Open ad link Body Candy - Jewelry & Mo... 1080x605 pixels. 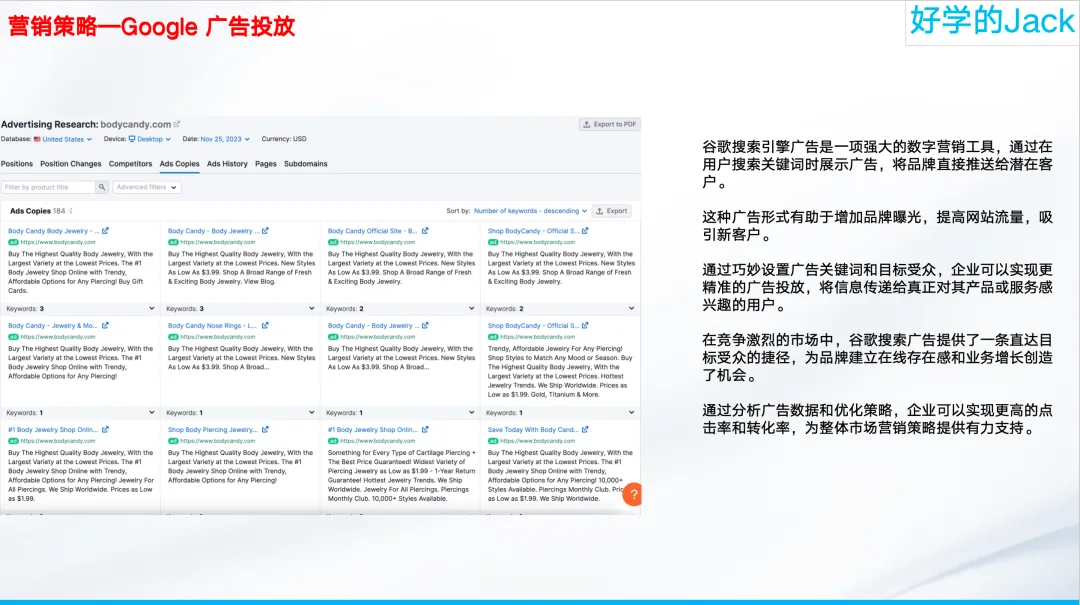(x=52, y=325)
